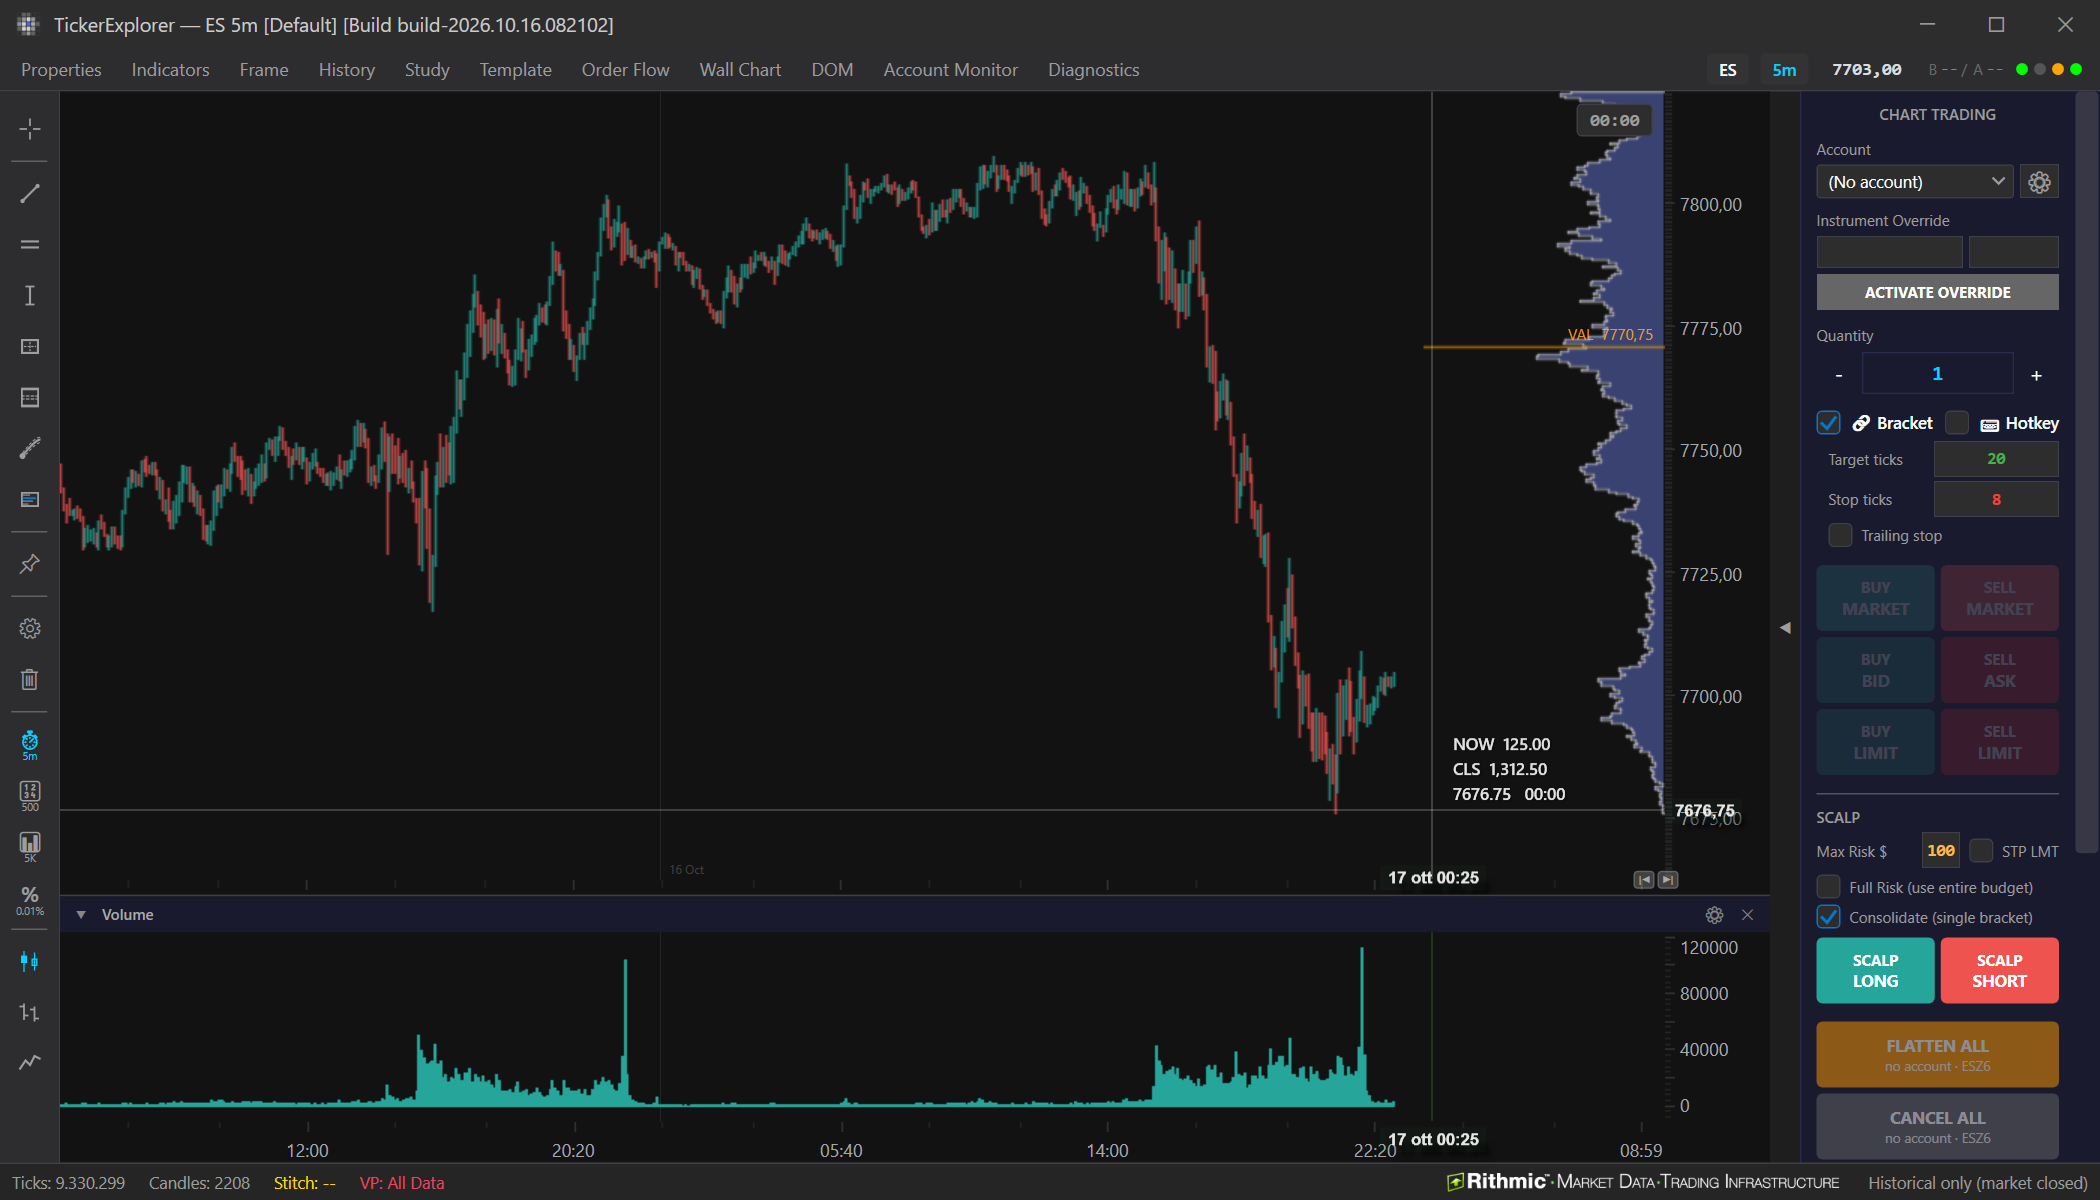Decrease Quantity with the minus button
The image size is (2100, 1200).
(1838, 375)
